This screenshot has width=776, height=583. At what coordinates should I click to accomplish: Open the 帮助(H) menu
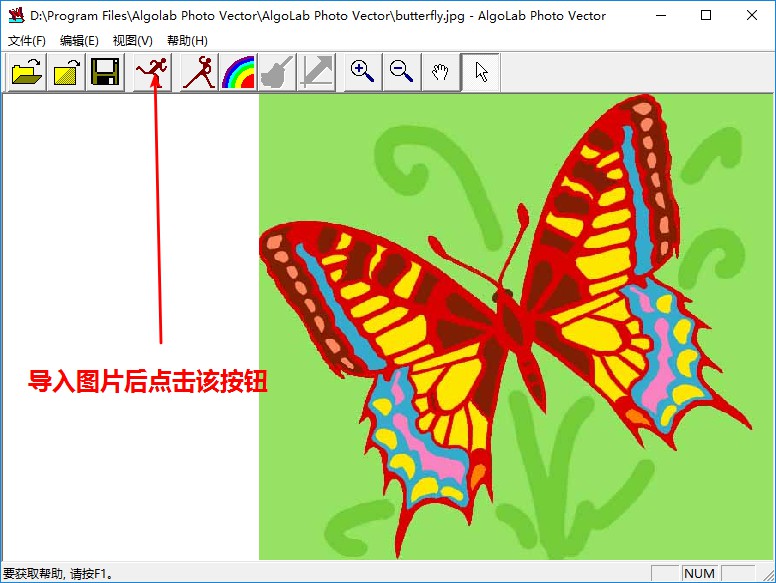coord(187,41)
